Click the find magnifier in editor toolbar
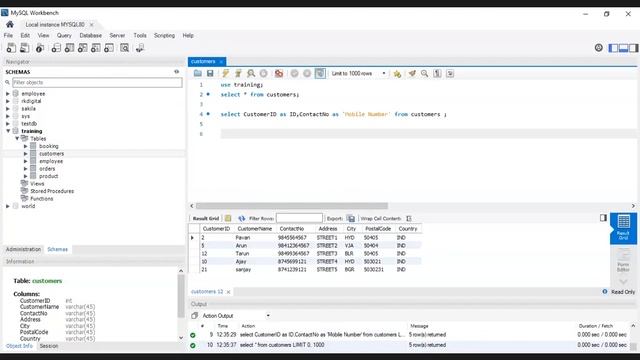 point(424,73)
